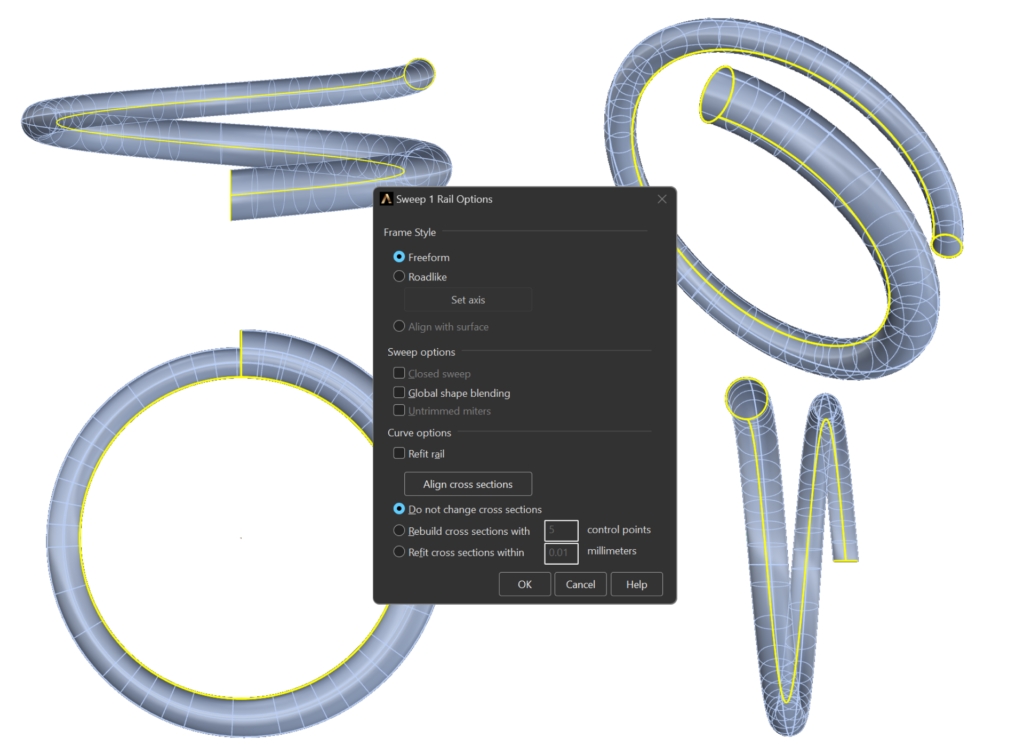Select Align with surface option
This screenshot has width=1024, height=754.
tap(400, 326)
